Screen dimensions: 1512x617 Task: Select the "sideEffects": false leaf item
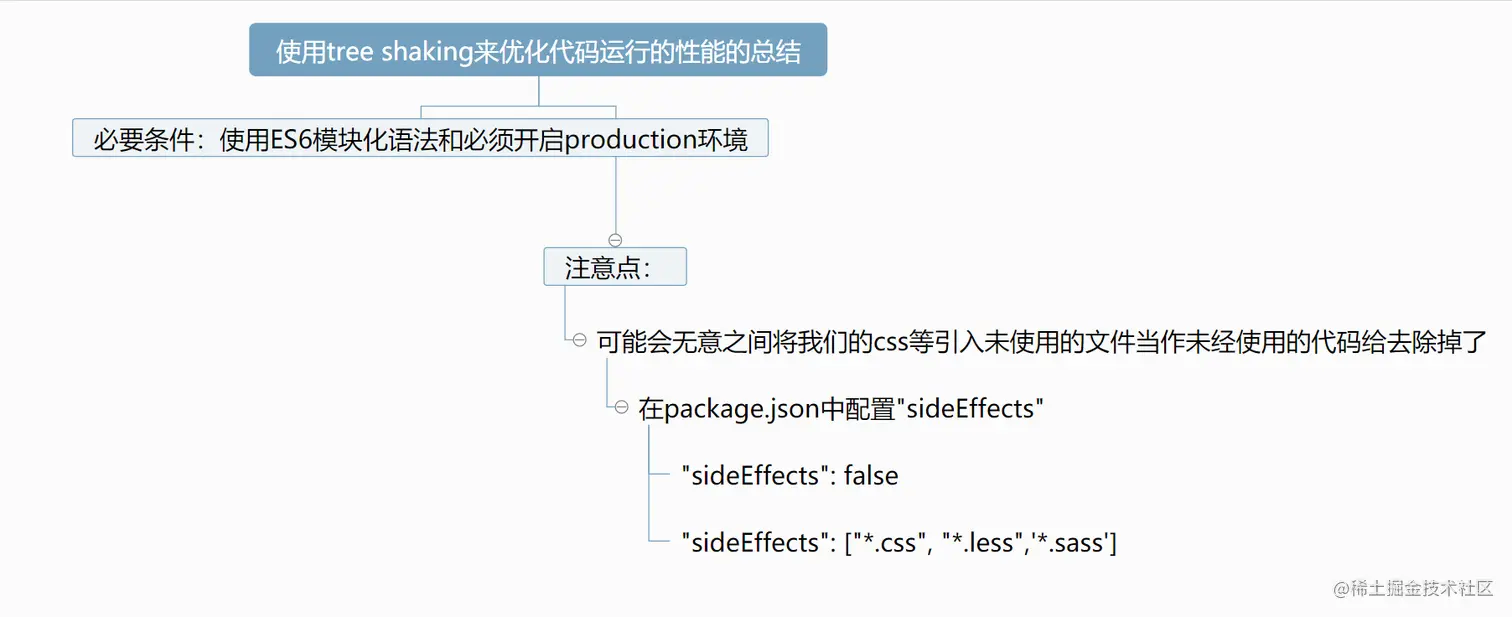[x=788, y=476]
